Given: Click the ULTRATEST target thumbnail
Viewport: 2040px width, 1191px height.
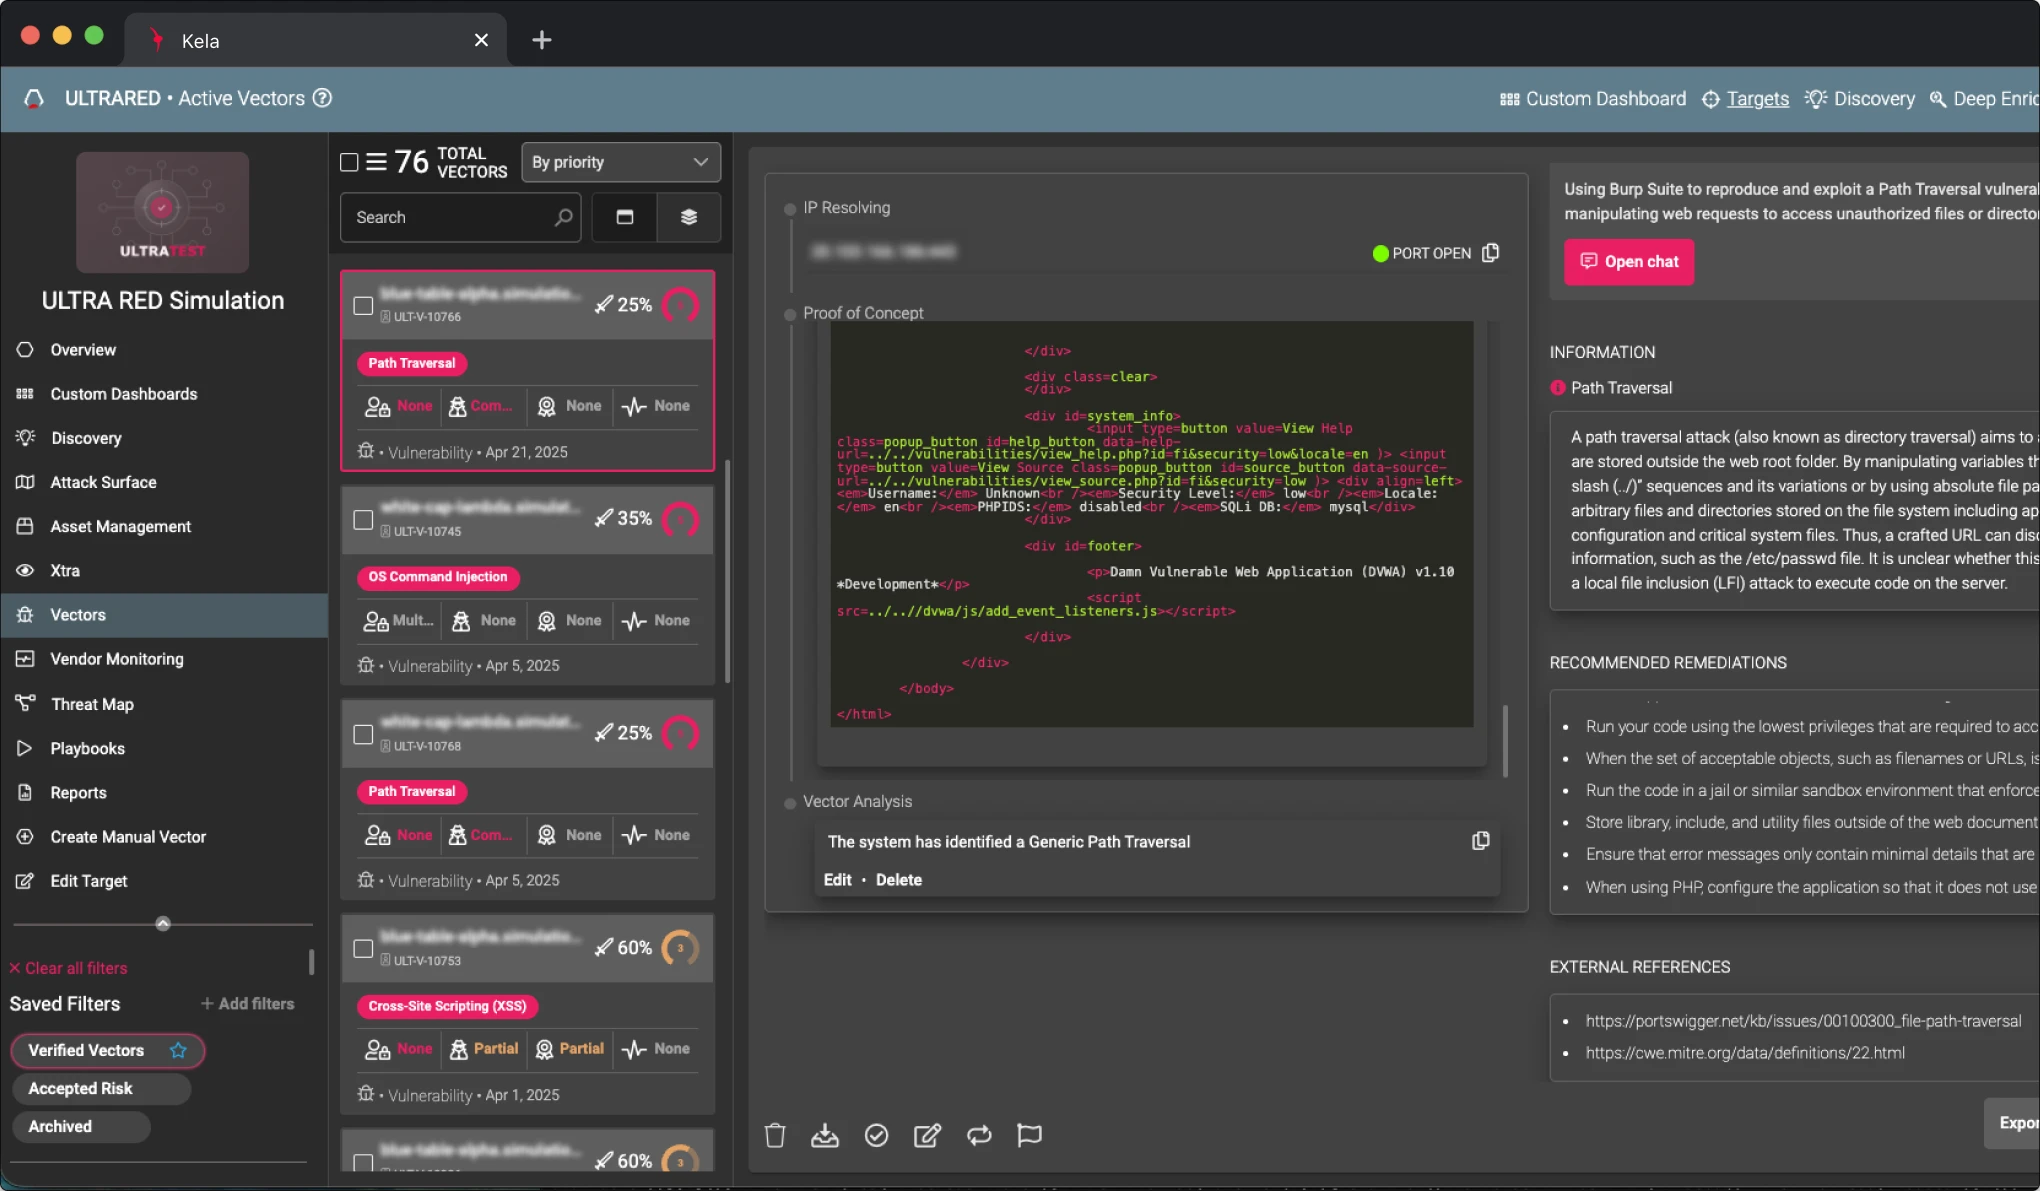Looking at the screenshot, I should coord(163,212).
